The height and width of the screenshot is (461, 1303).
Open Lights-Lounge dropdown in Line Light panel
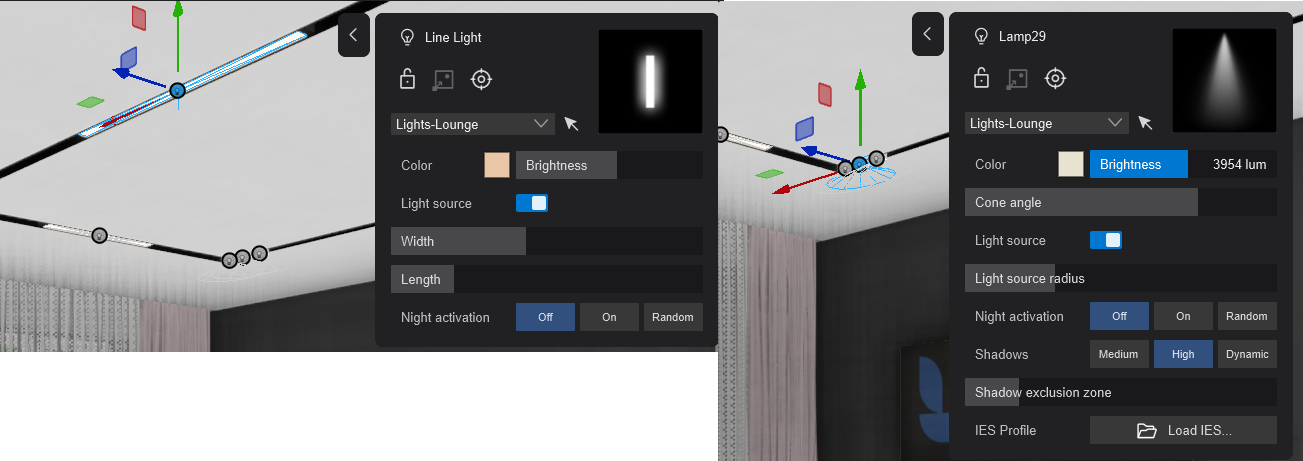point(472,124)
